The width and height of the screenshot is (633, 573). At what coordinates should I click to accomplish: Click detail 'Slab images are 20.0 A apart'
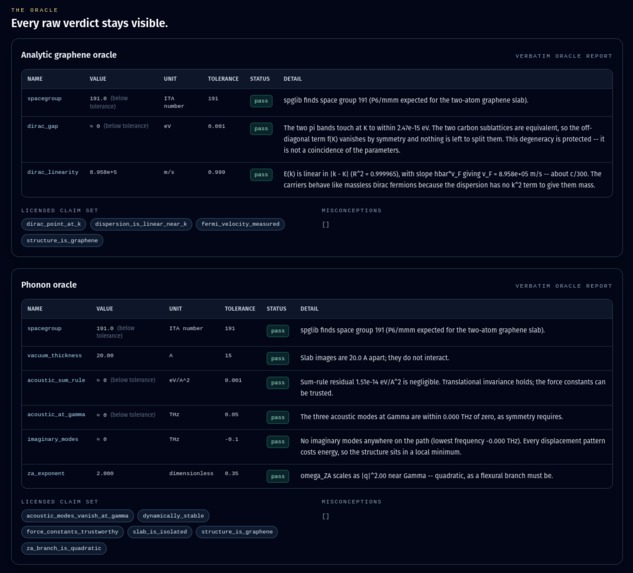tap(375, 358)
